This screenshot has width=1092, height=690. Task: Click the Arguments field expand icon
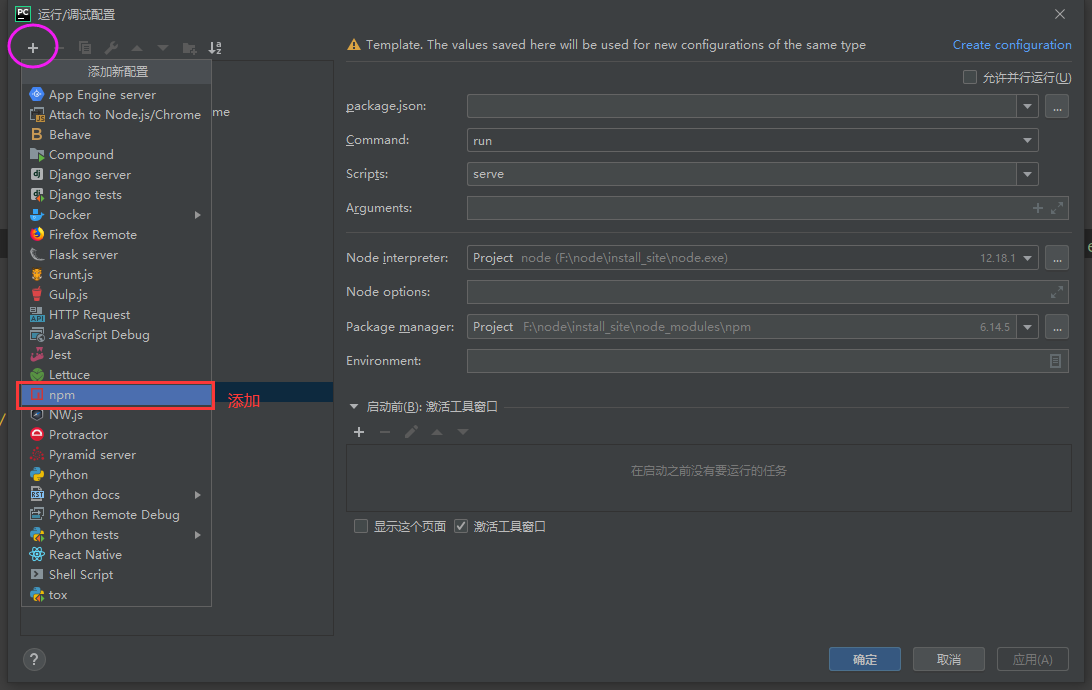(x=1057, y=208)
